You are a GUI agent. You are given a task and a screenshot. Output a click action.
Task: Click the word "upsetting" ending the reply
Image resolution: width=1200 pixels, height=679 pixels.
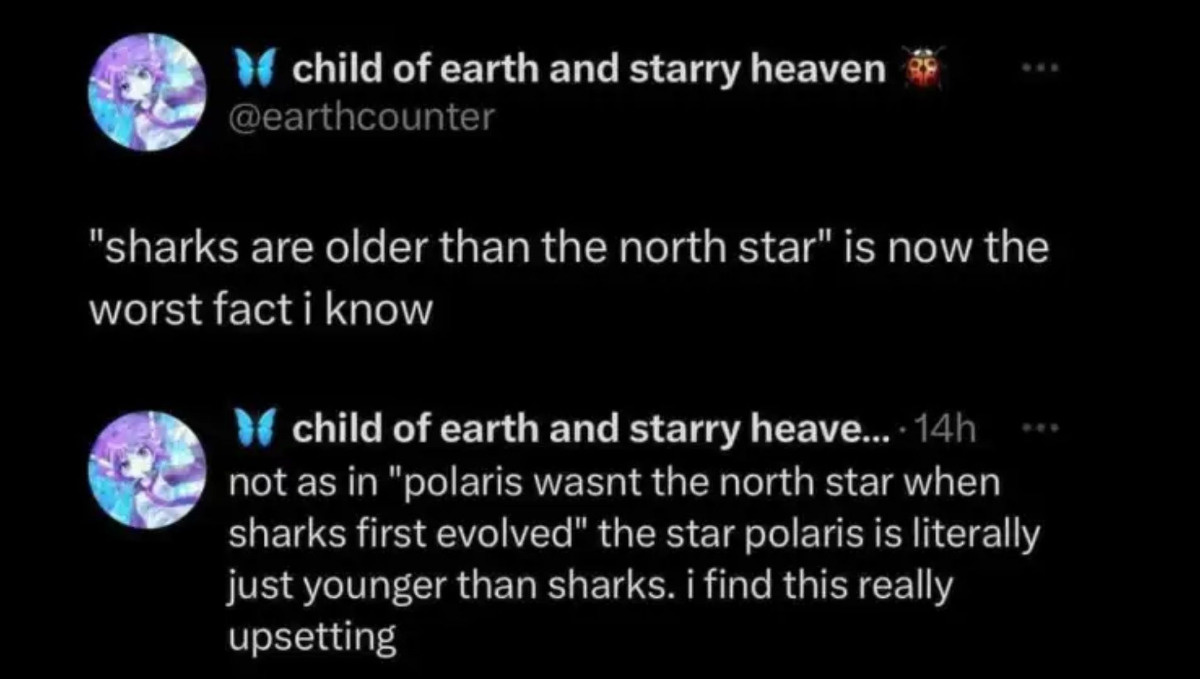pos(313,638)
